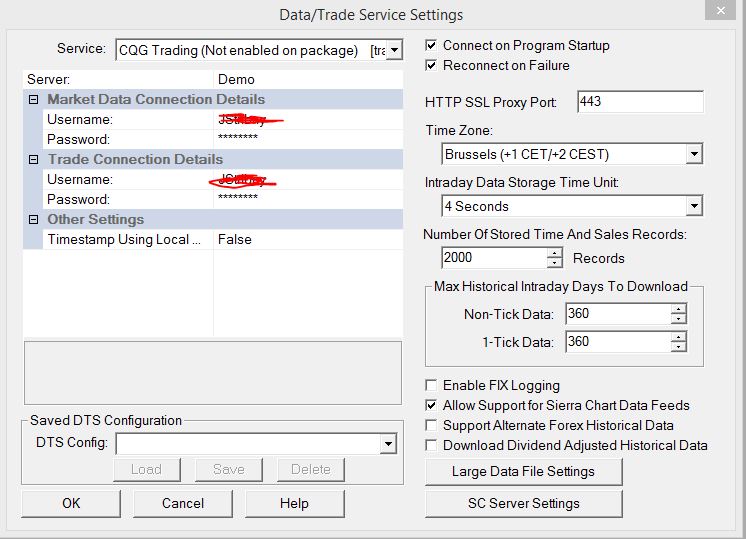746x539 pixels.
Task: Open Large Data File Settings
Action: pyautogui.click(x=523, y=471)
